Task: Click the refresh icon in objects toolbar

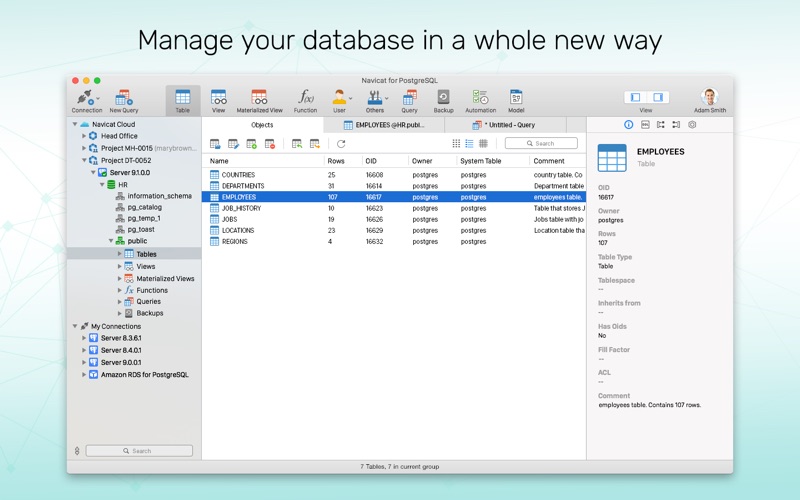Action: 341,144
